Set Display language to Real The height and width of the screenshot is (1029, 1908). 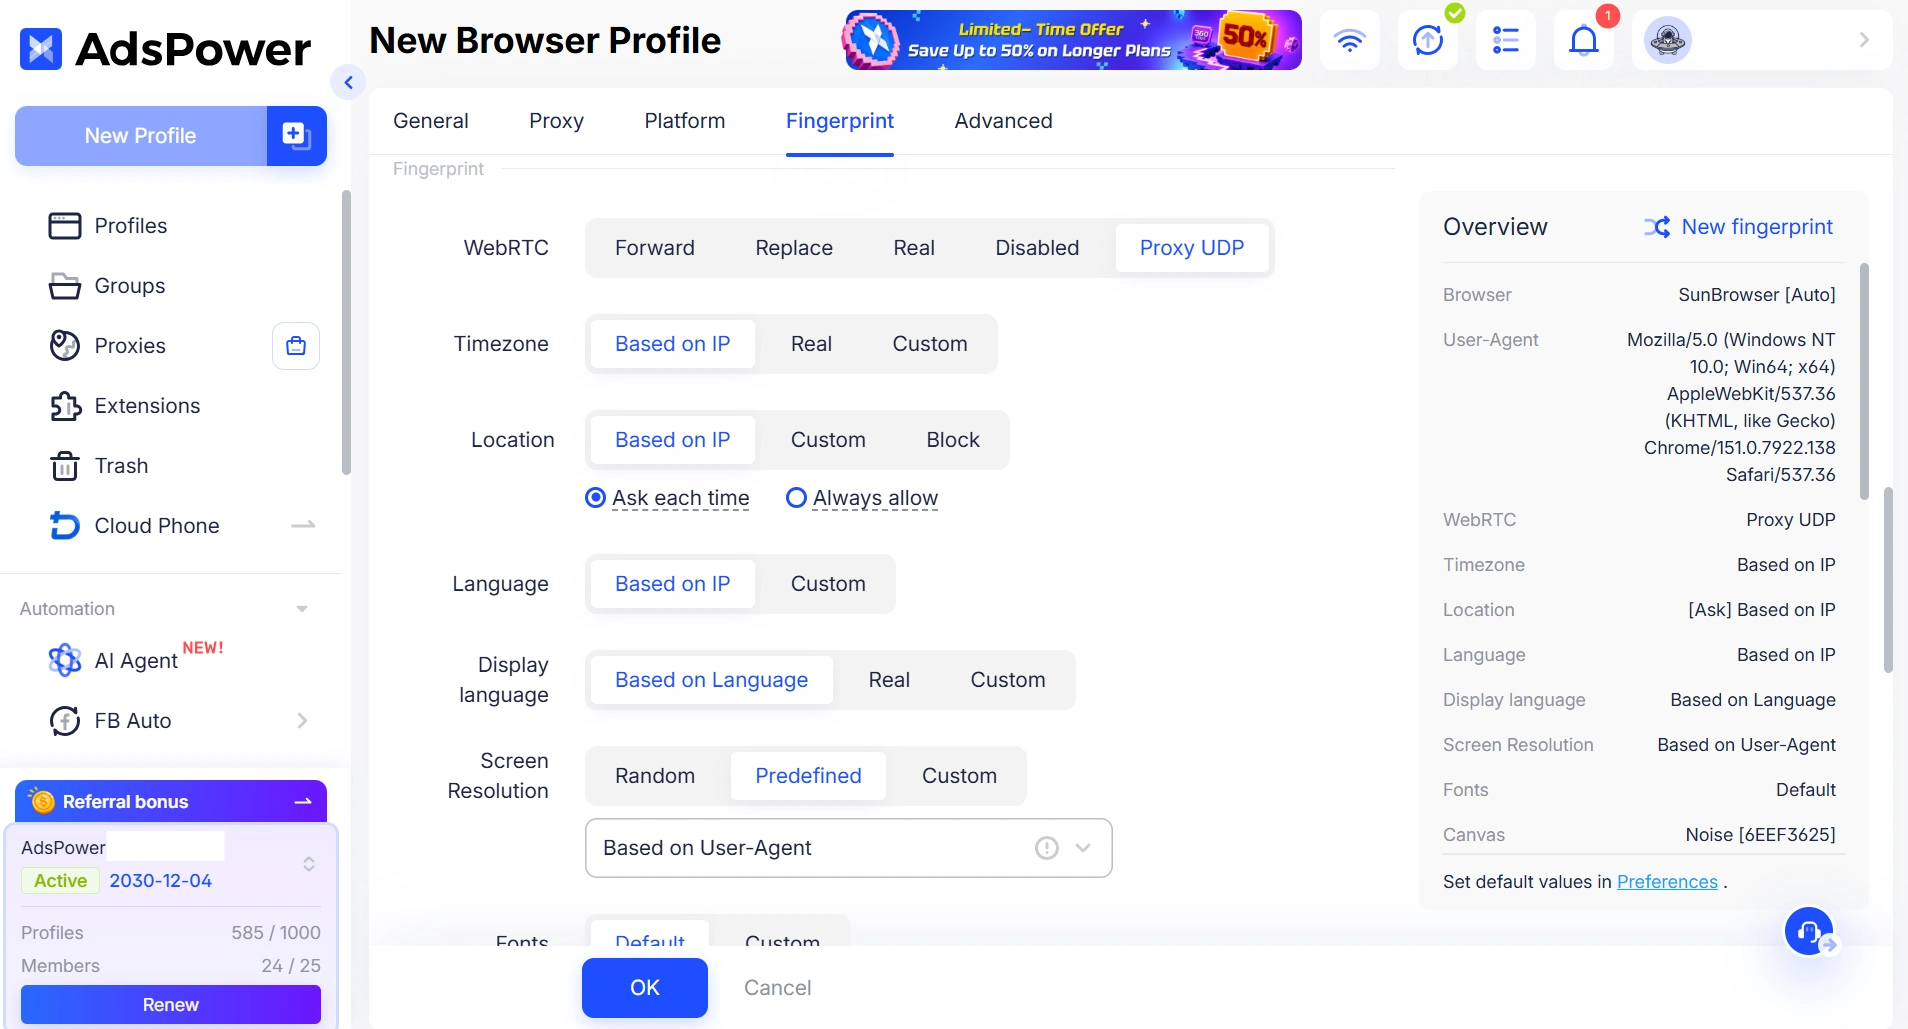coord(889,680)
